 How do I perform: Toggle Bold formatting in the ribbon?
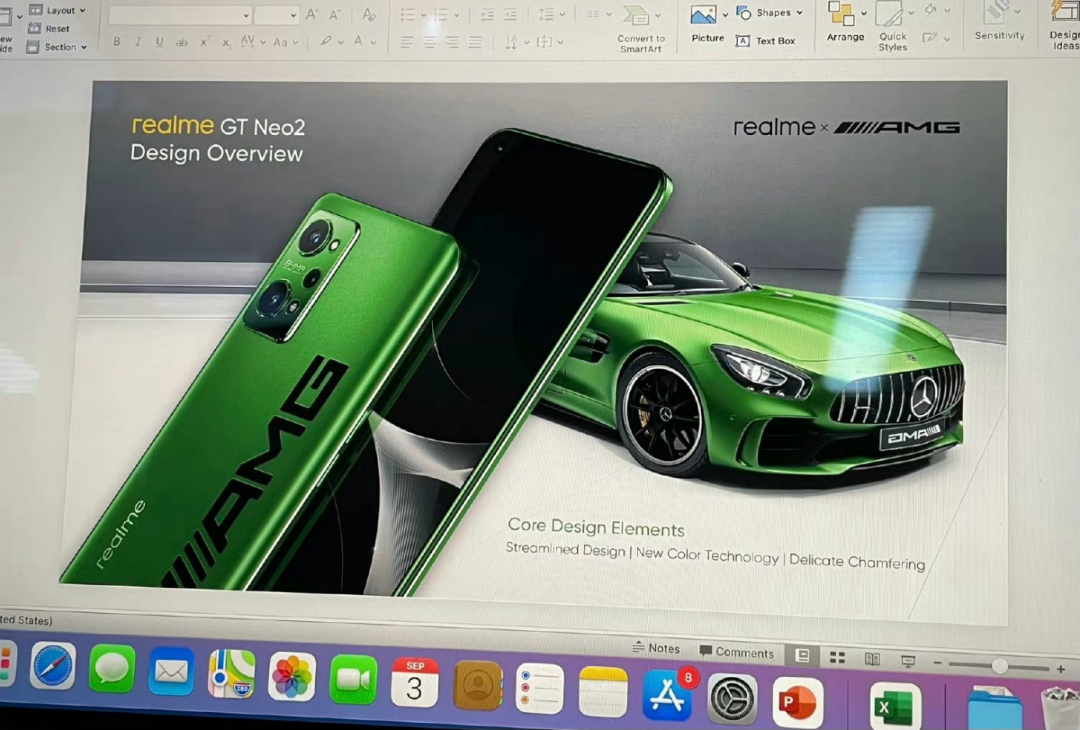(x=116, y=41)
